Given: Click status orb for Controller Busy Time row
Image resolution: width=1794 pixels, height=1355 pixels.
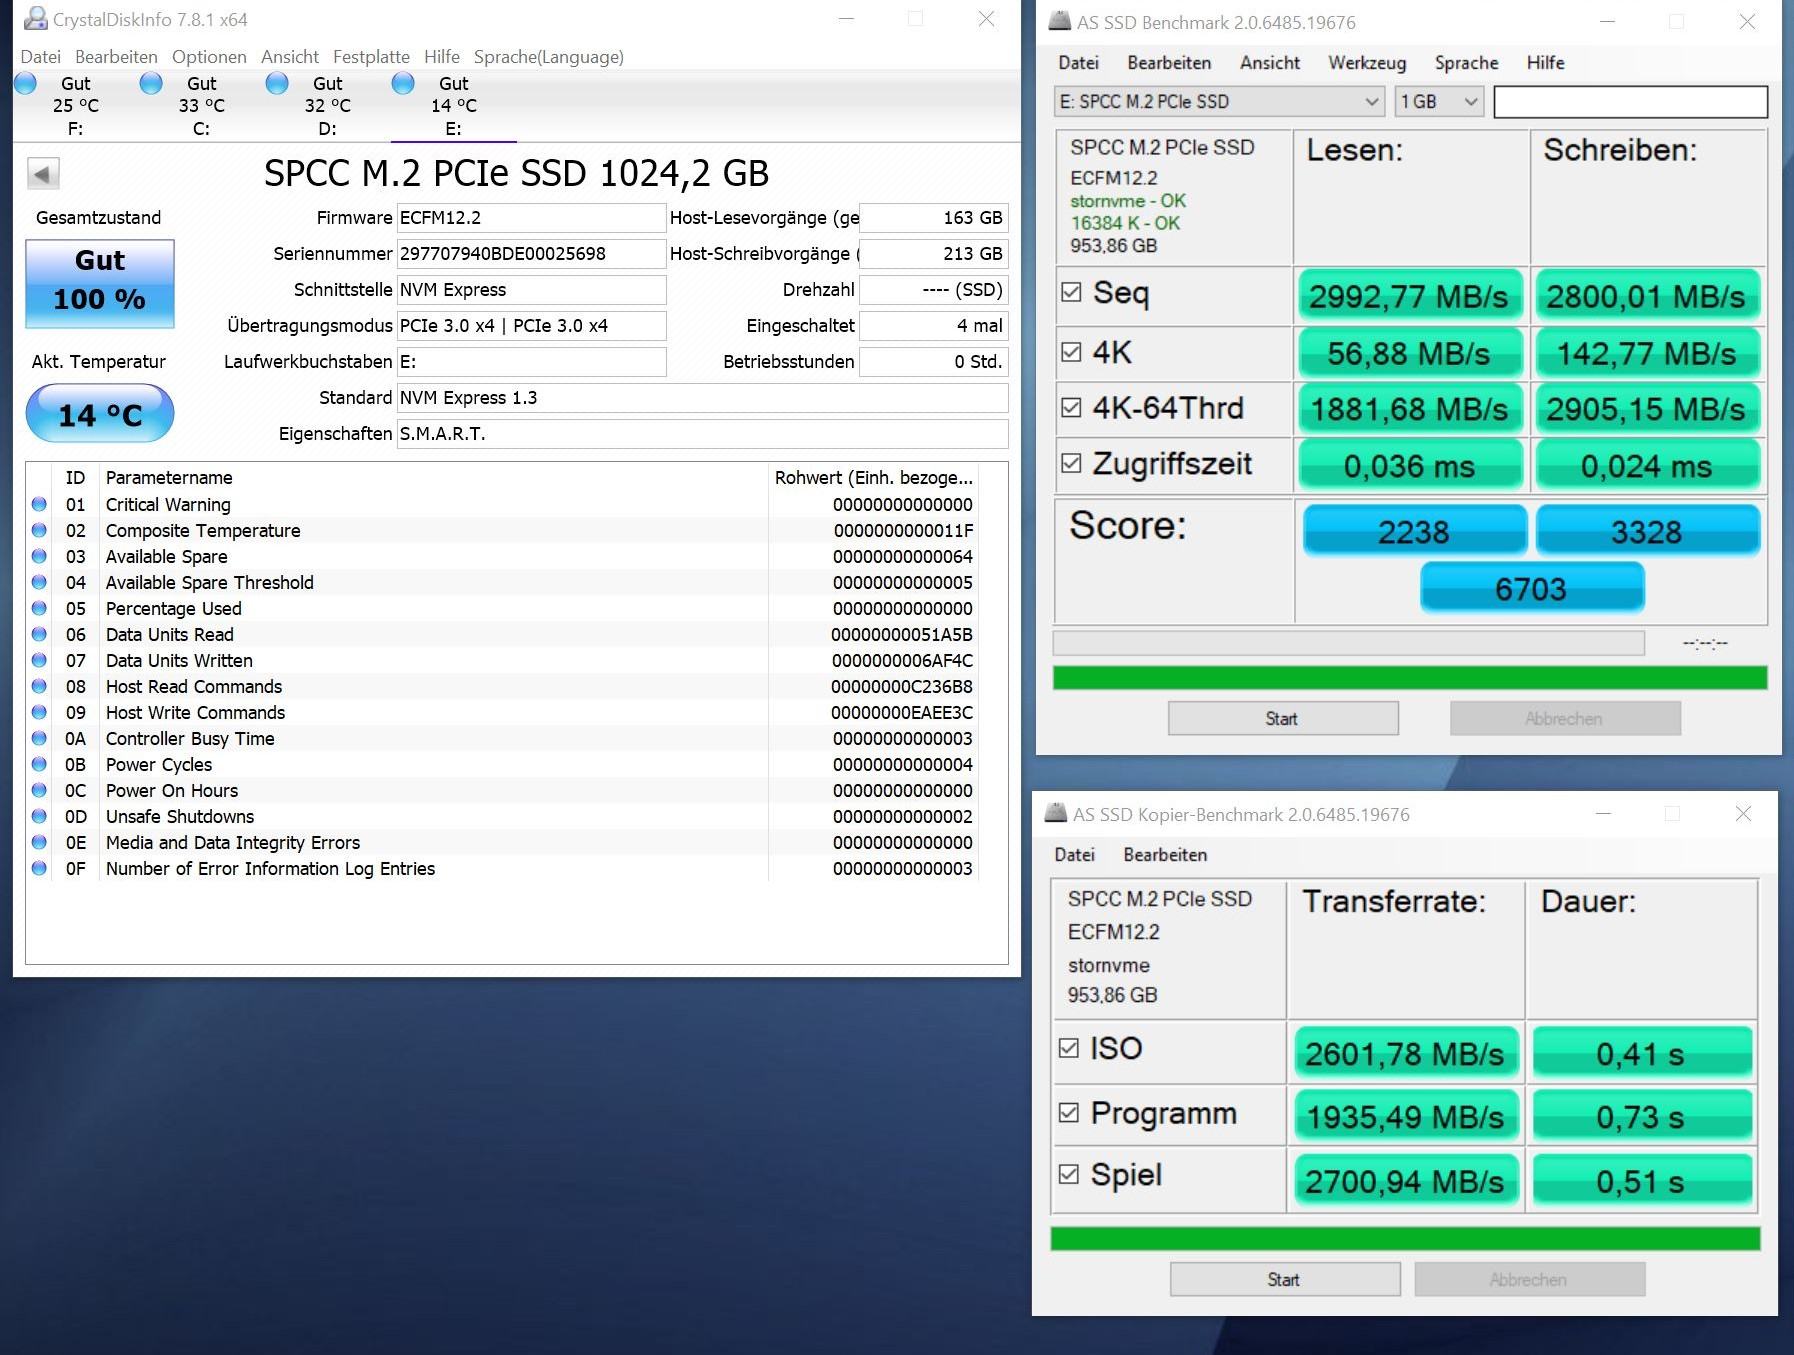Looking at the screenshot, I should (39, 738).
